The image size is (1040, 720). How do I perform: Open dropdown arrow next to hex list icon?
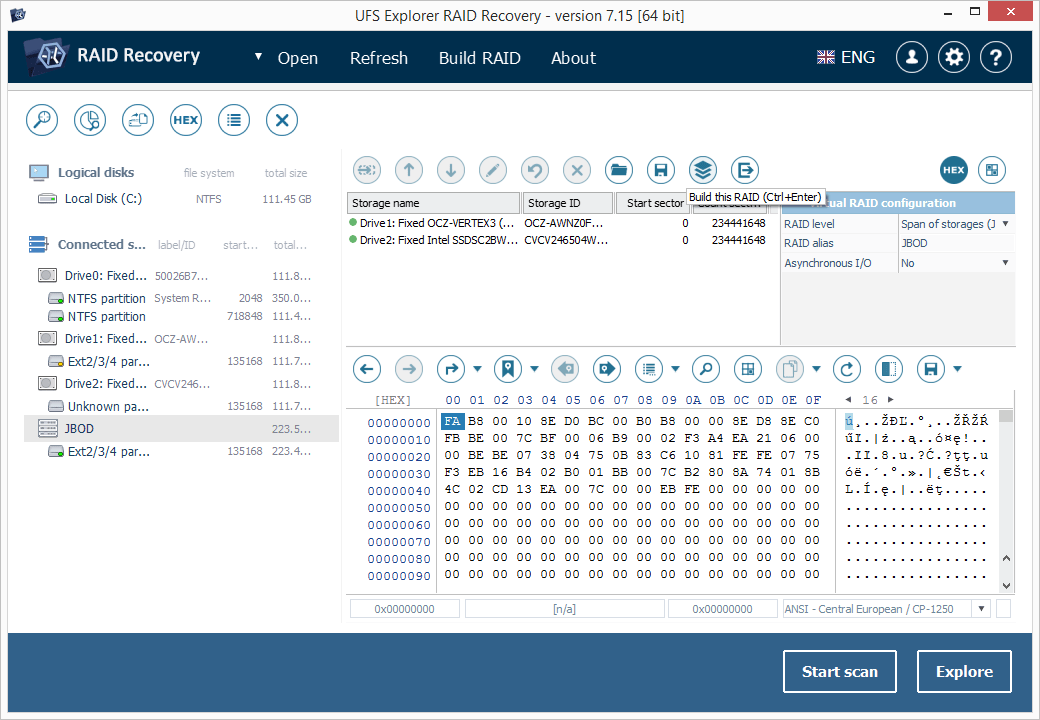point(675,369)
